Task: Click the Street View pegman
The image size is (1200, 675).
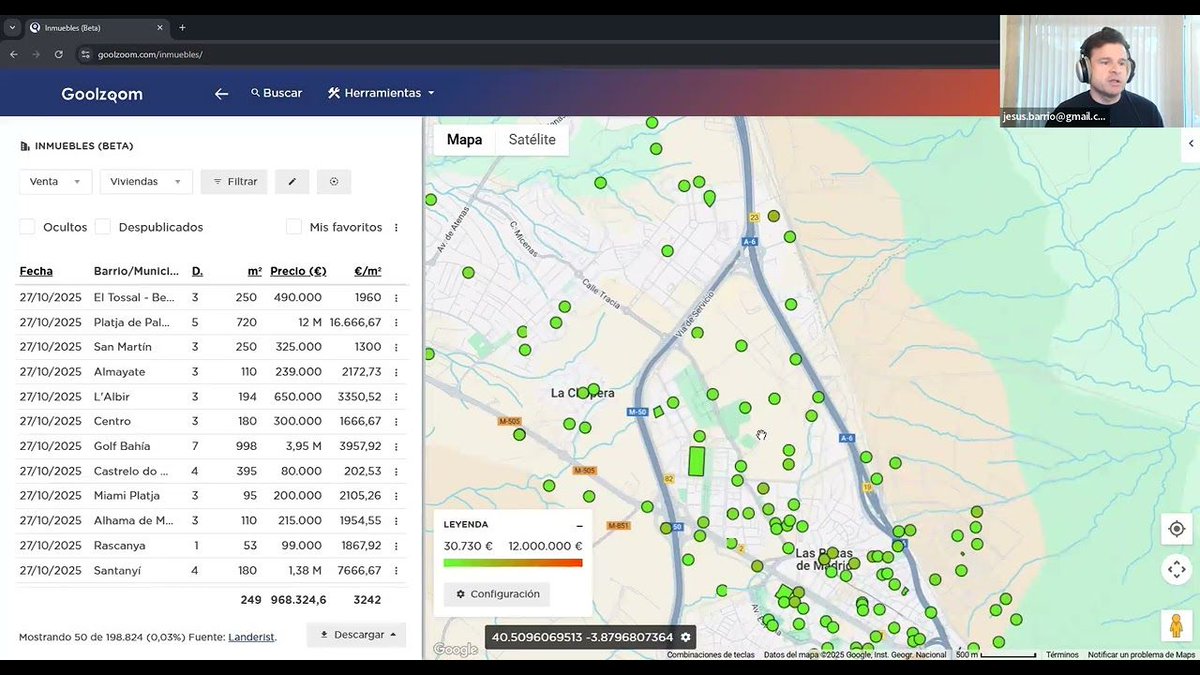Action: coord(1176,626)
